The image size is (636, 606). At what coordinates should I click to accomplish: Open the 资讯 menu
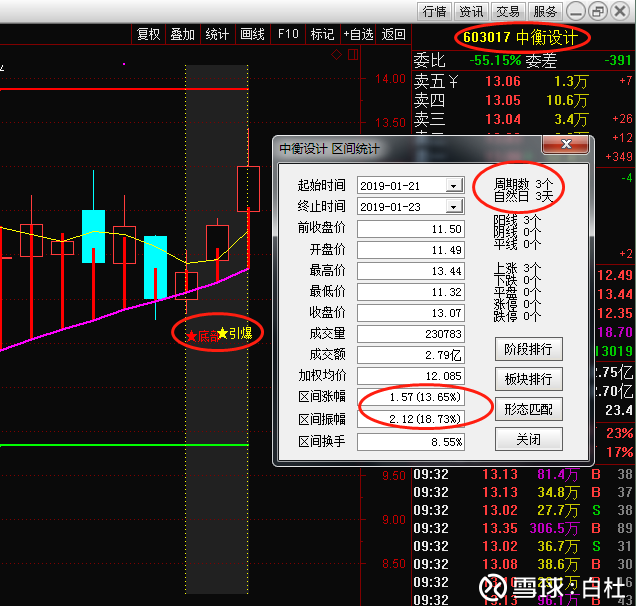(471, 11)
